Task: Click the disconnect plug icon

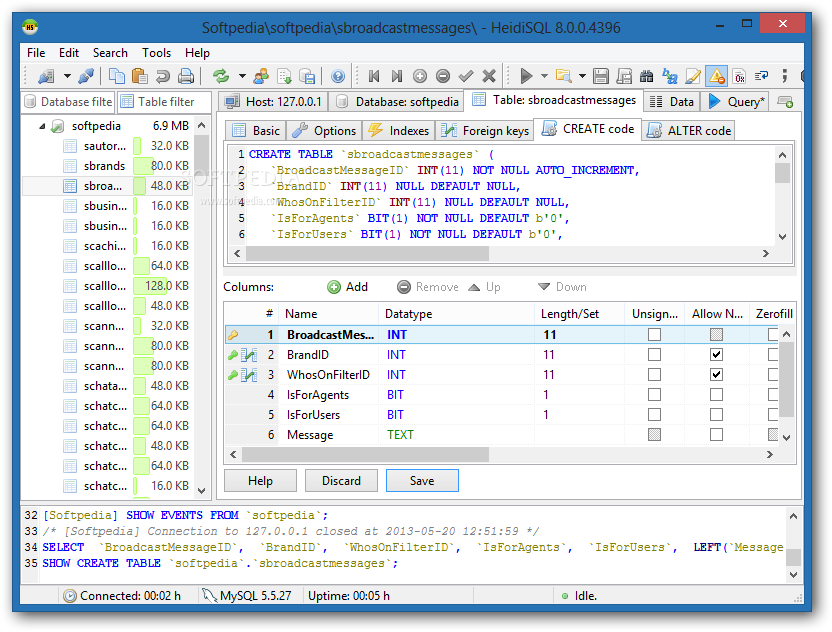Action: pyautogui.click(x=86, y=76)
